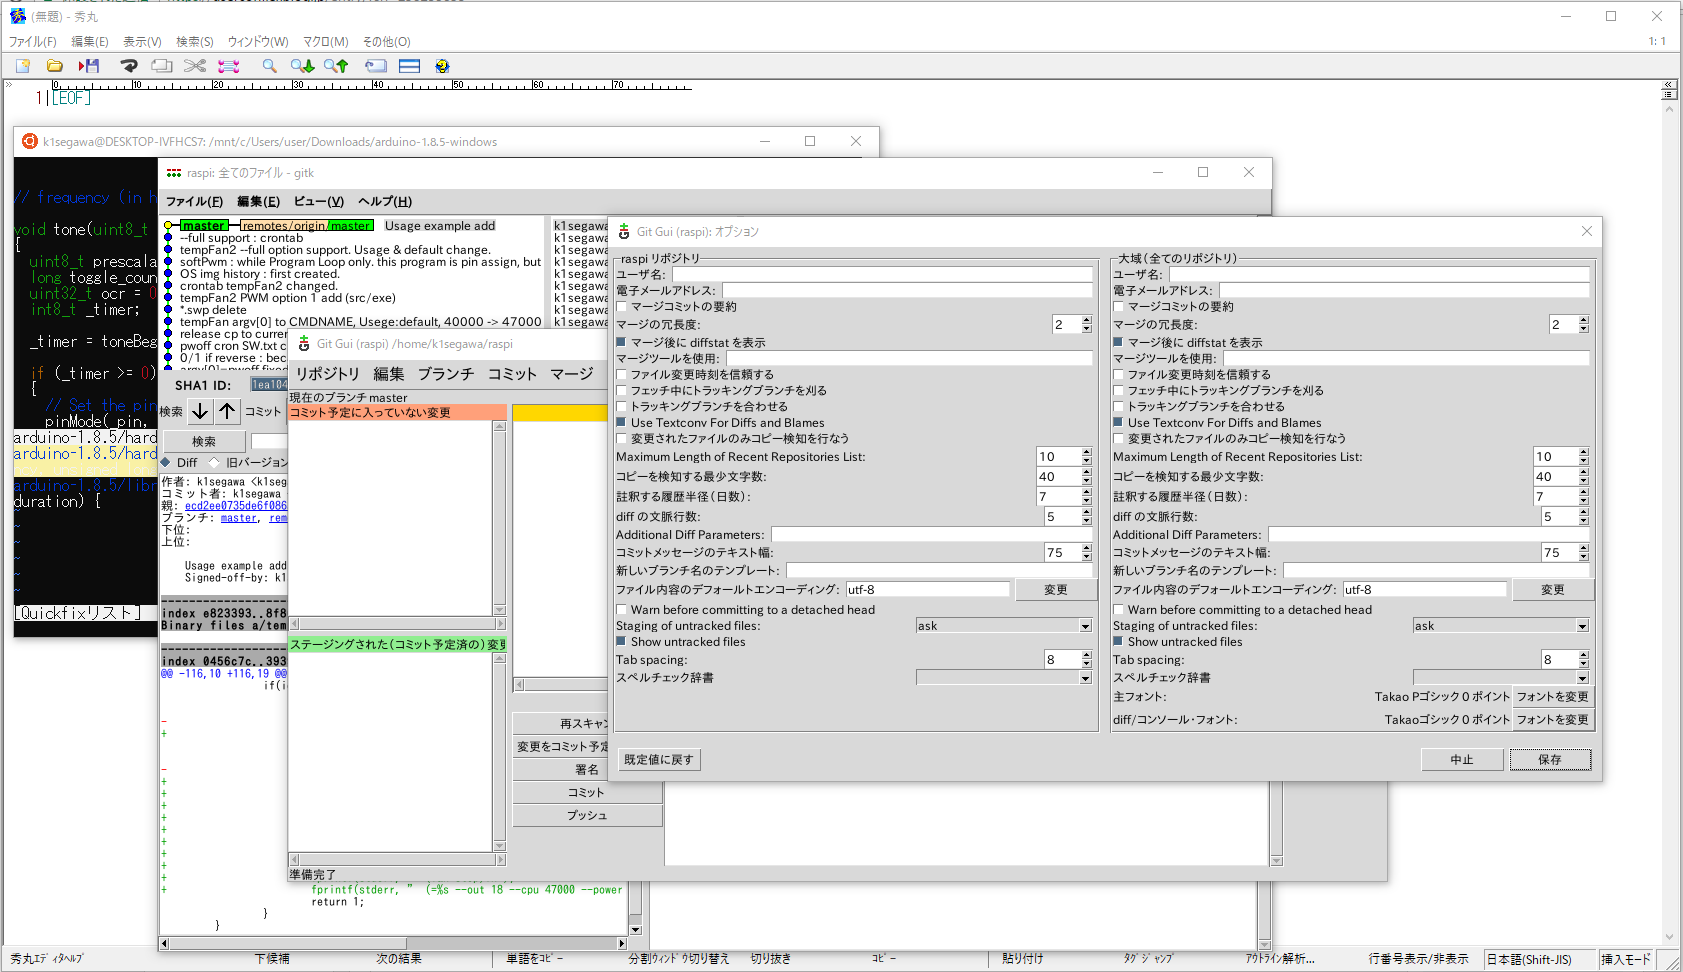
Task: Click gitk horizontal scrollbar at diff pane bottom
Action: tap(393, 943)
